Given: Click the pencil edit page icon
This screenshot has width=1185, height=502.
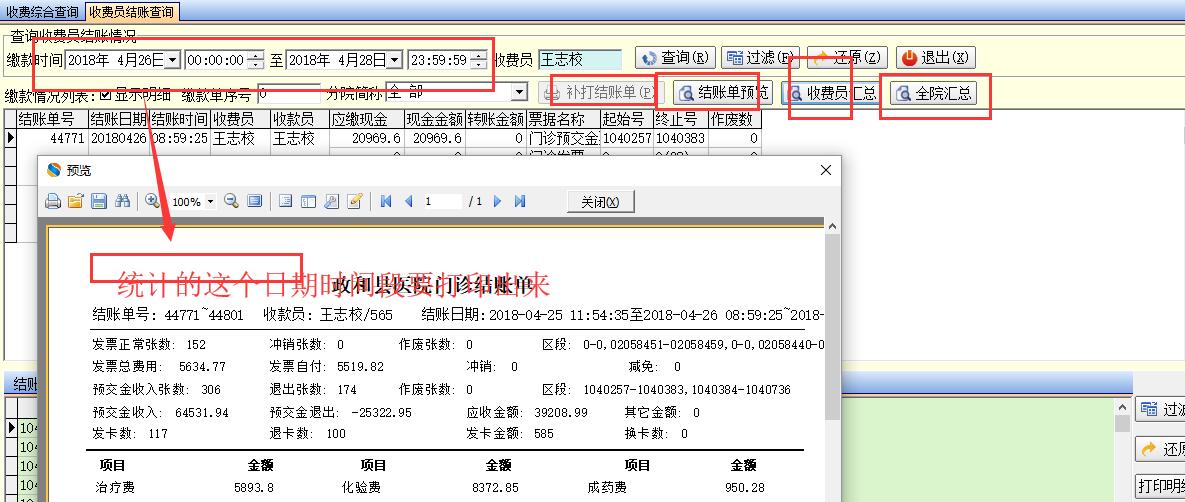Looking at the screenshot, I should point(354,201).
